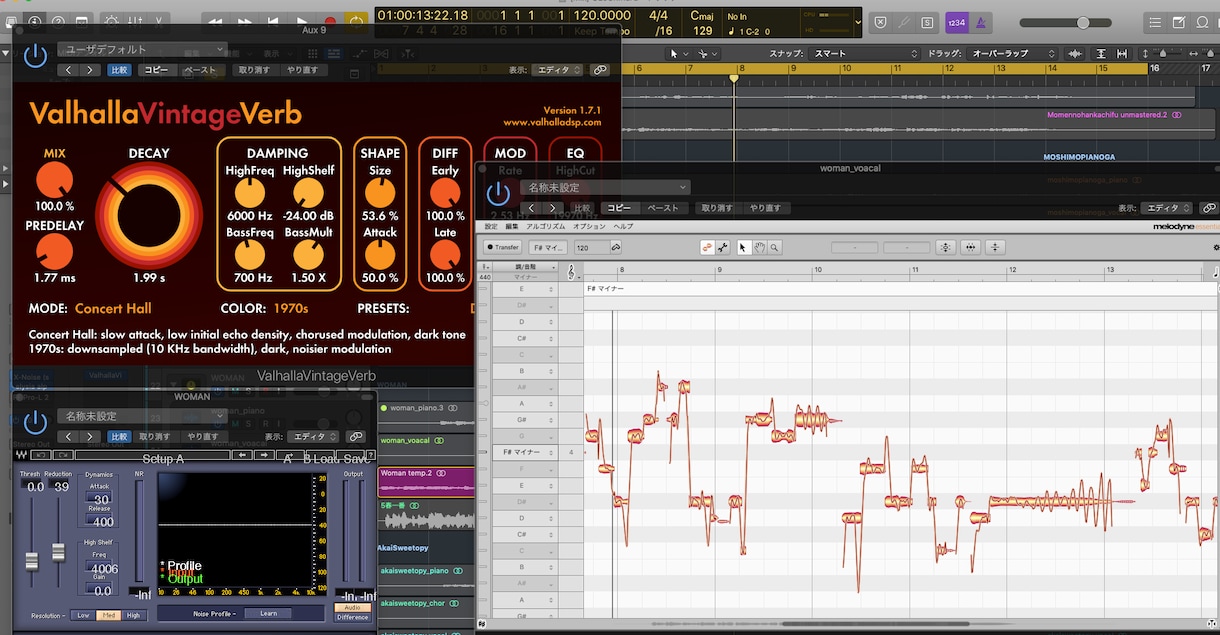Open Melodyne オプション menu
Viewport: 1220px width, 635px height.
click(589, 227)
